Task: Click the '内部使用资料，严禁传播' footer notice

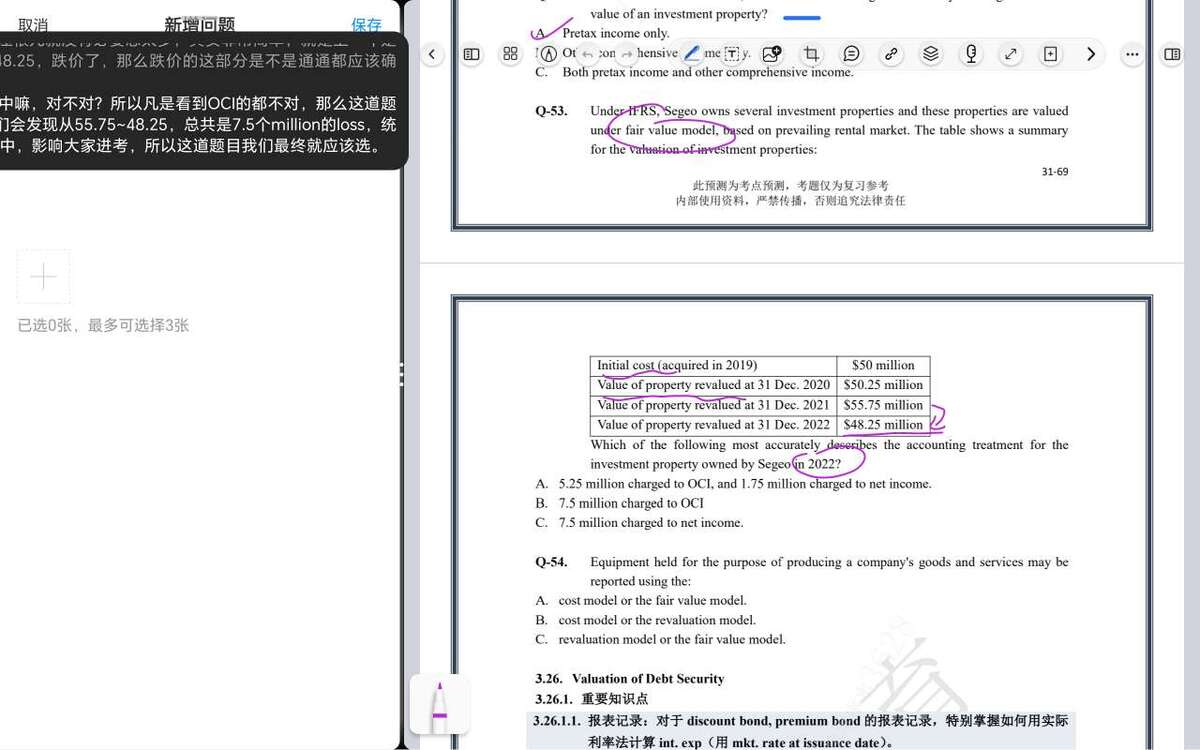Action: pos(790,201)
